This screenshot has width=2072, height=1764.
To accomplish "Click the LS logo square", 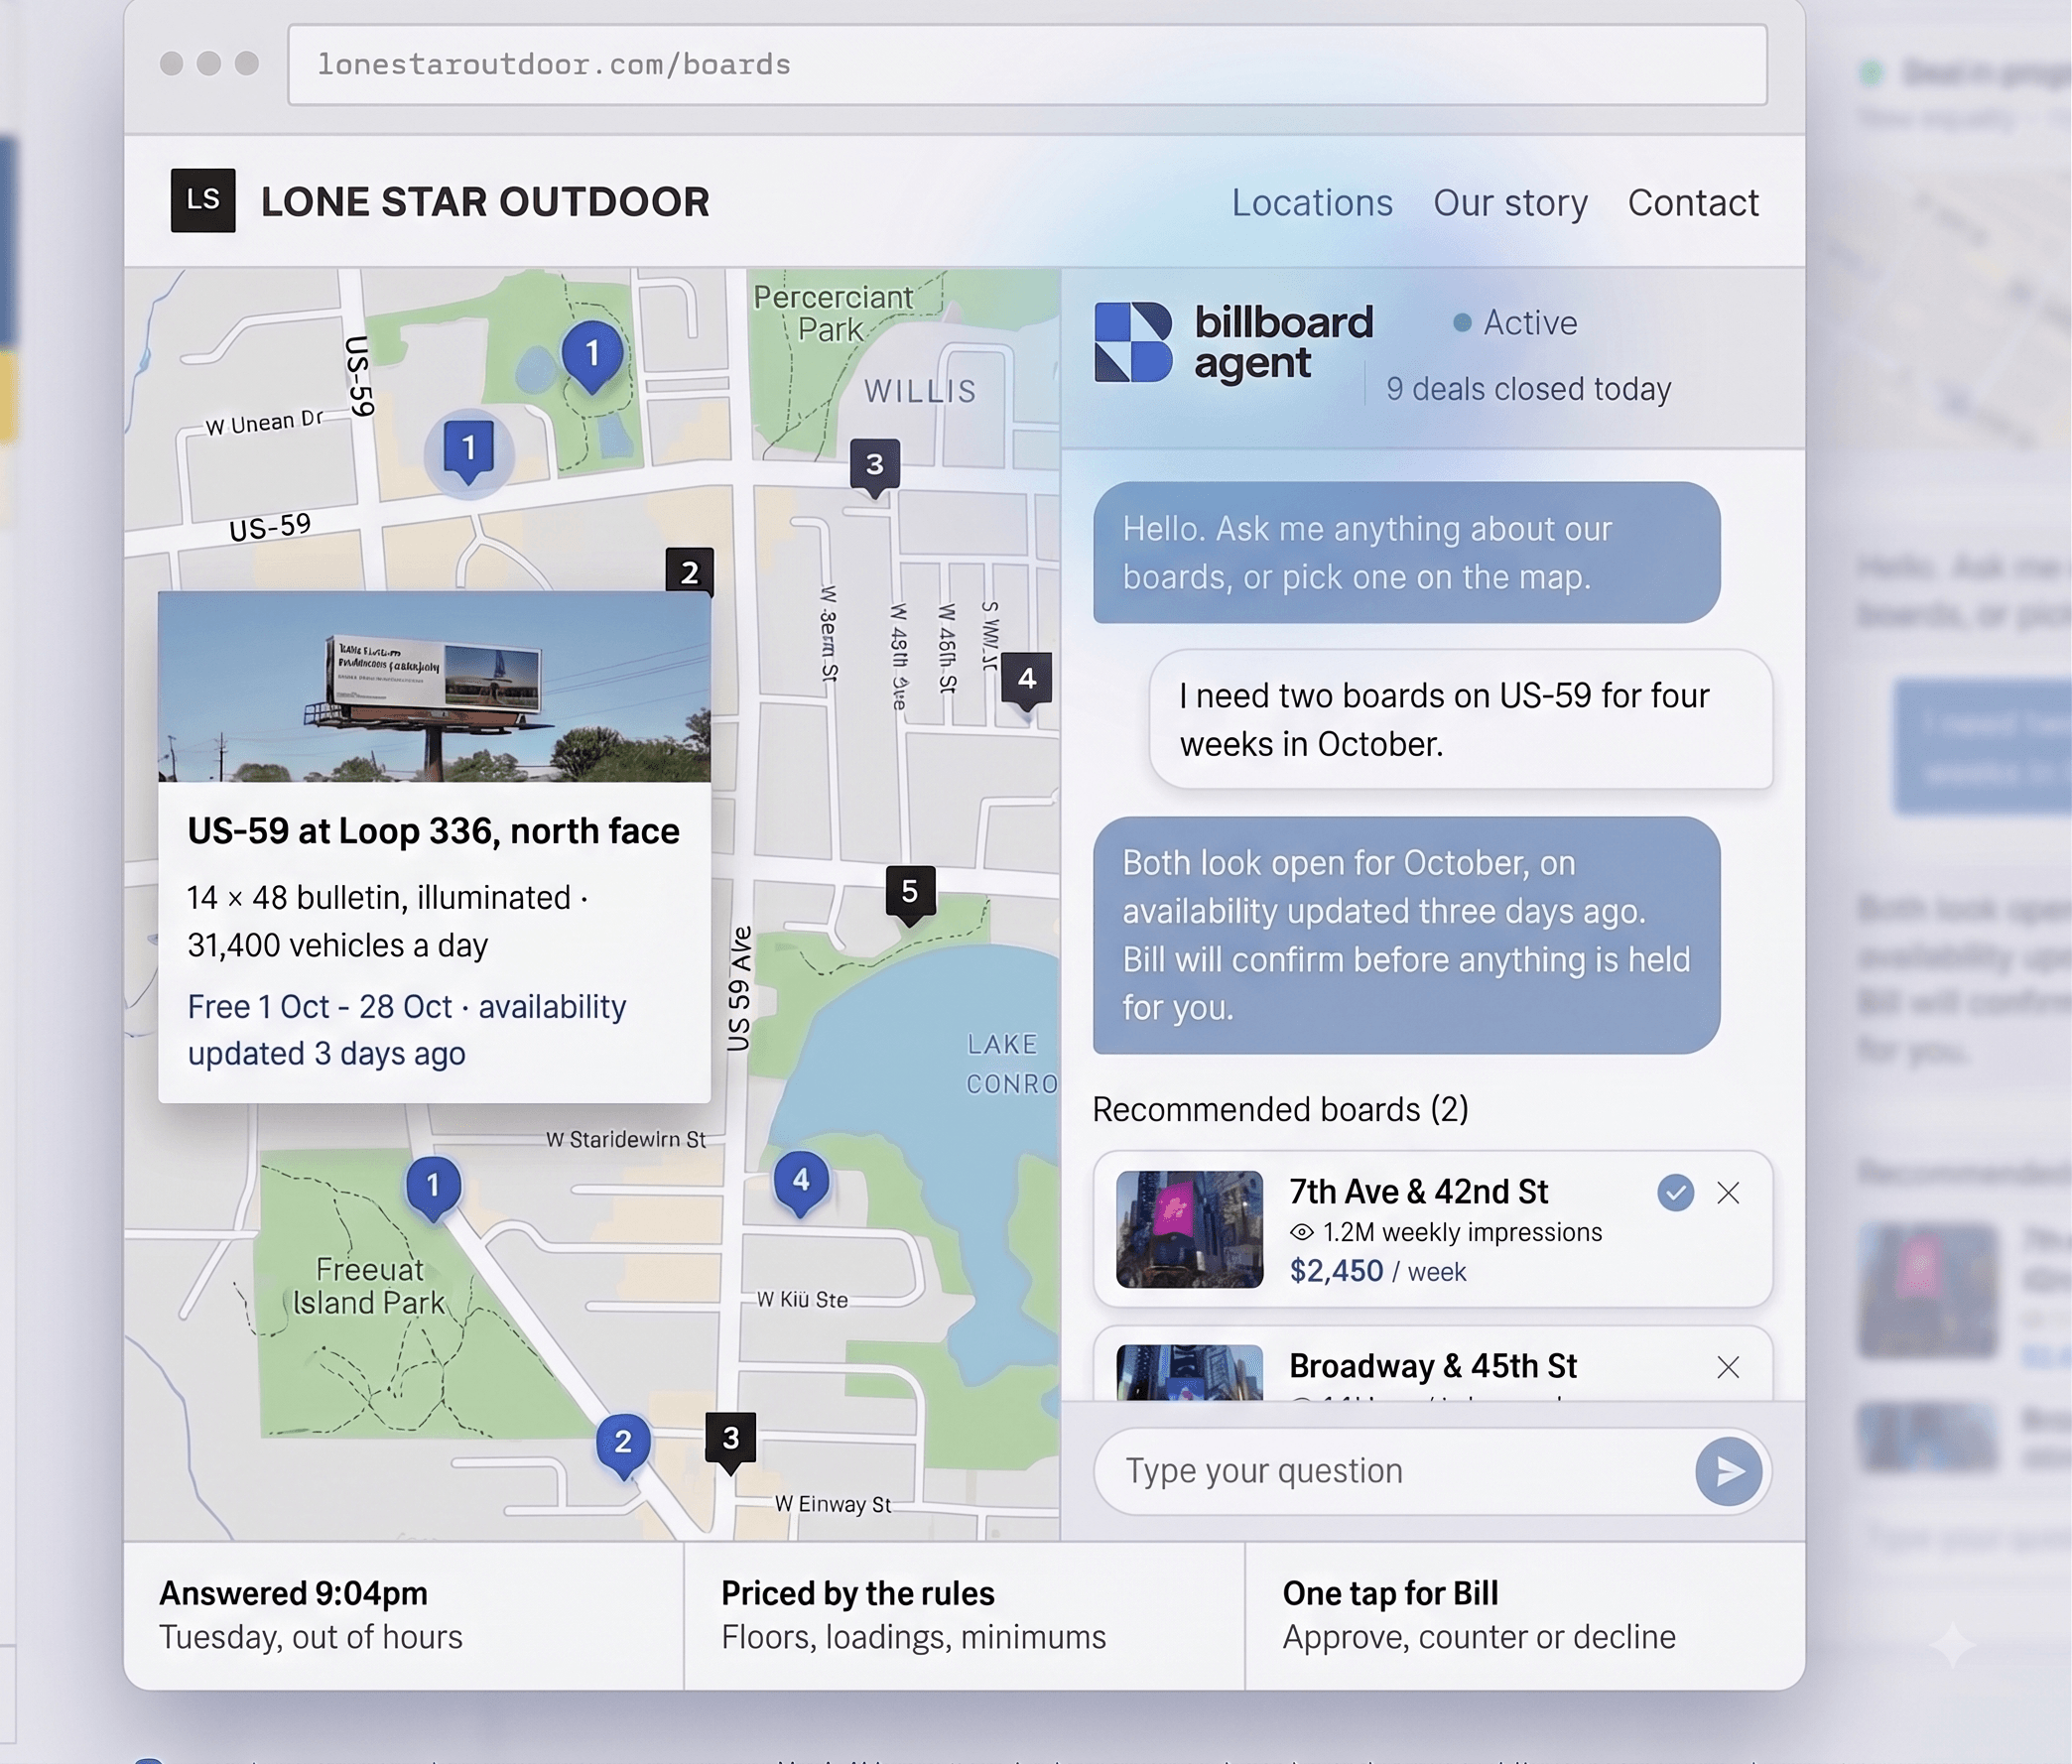I will [x=203, y=201].
